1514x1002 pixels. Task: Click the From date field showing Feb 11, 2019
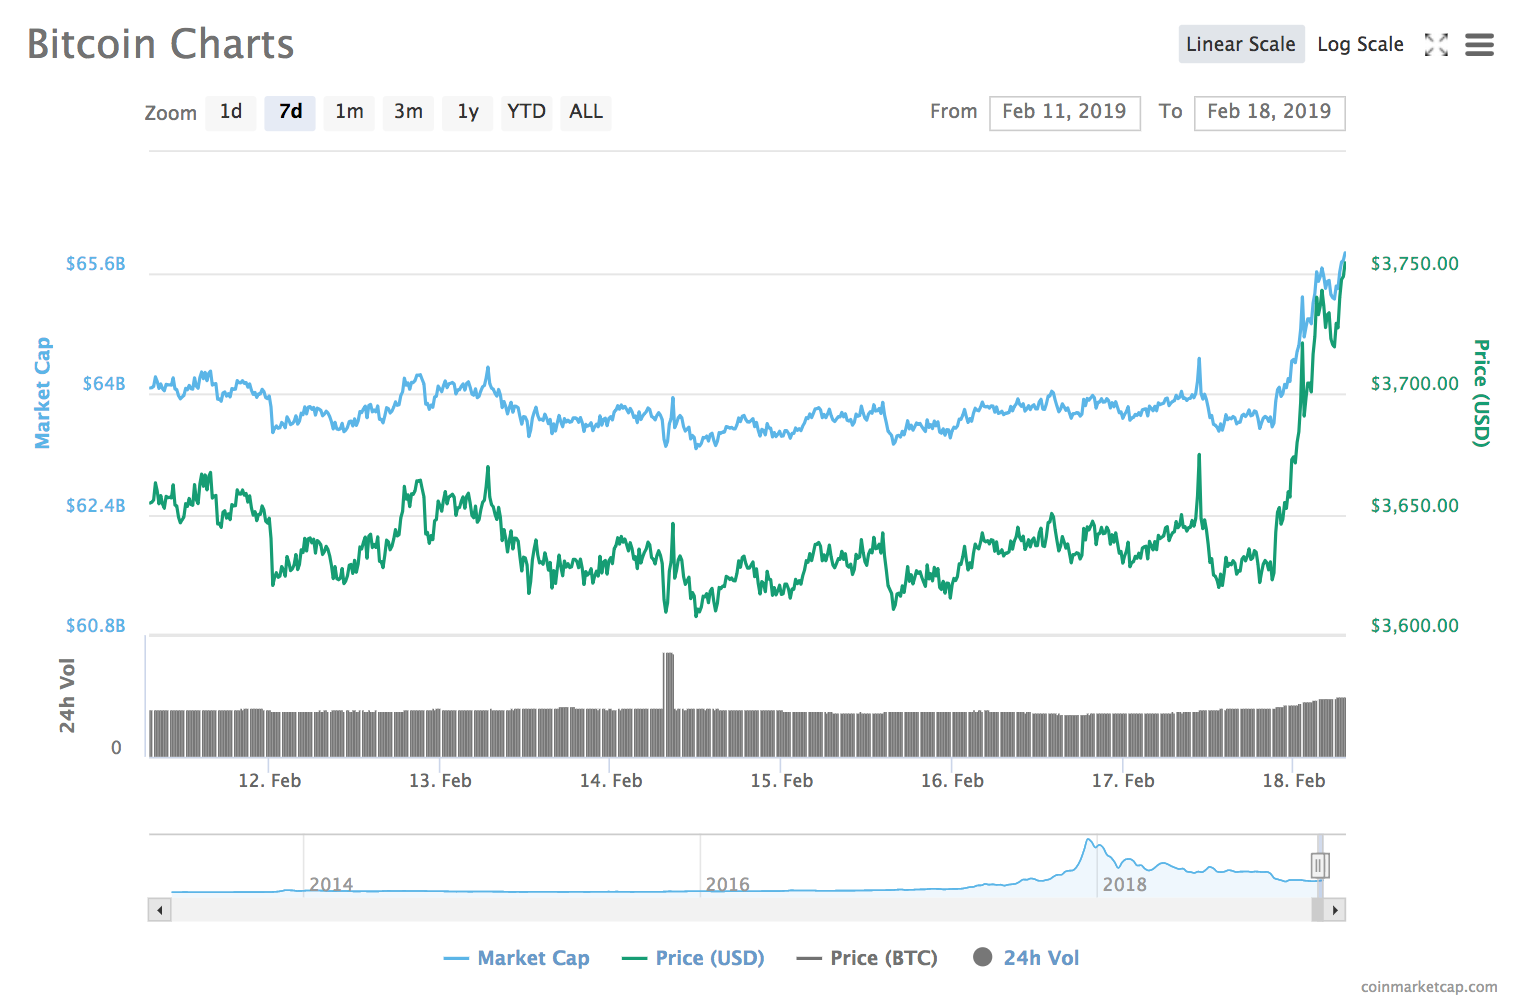coord(1064,112)
